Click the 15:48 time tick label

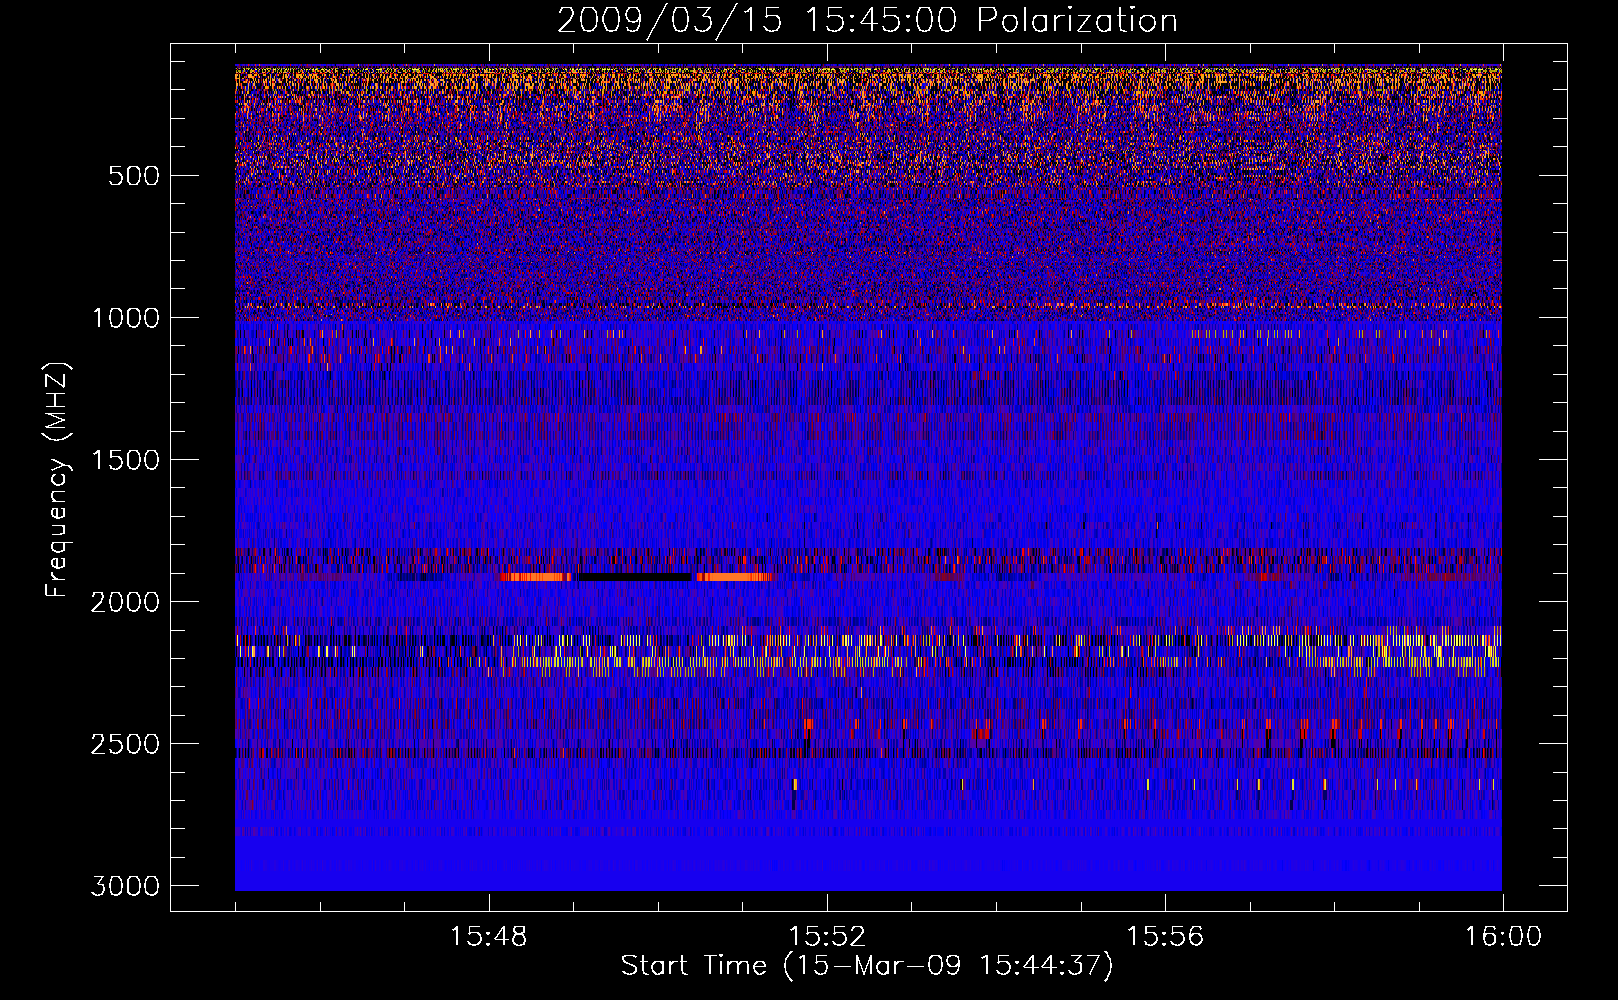point(489,937)
